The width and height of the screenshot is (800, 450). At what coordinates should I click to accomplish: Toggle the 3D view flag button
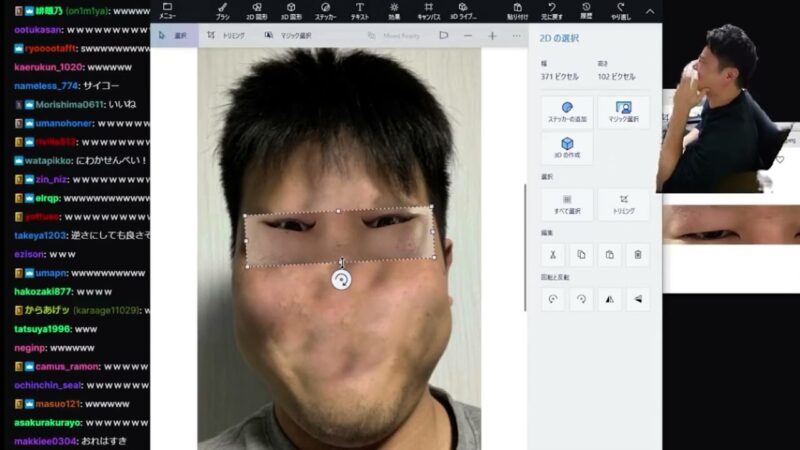443,36
